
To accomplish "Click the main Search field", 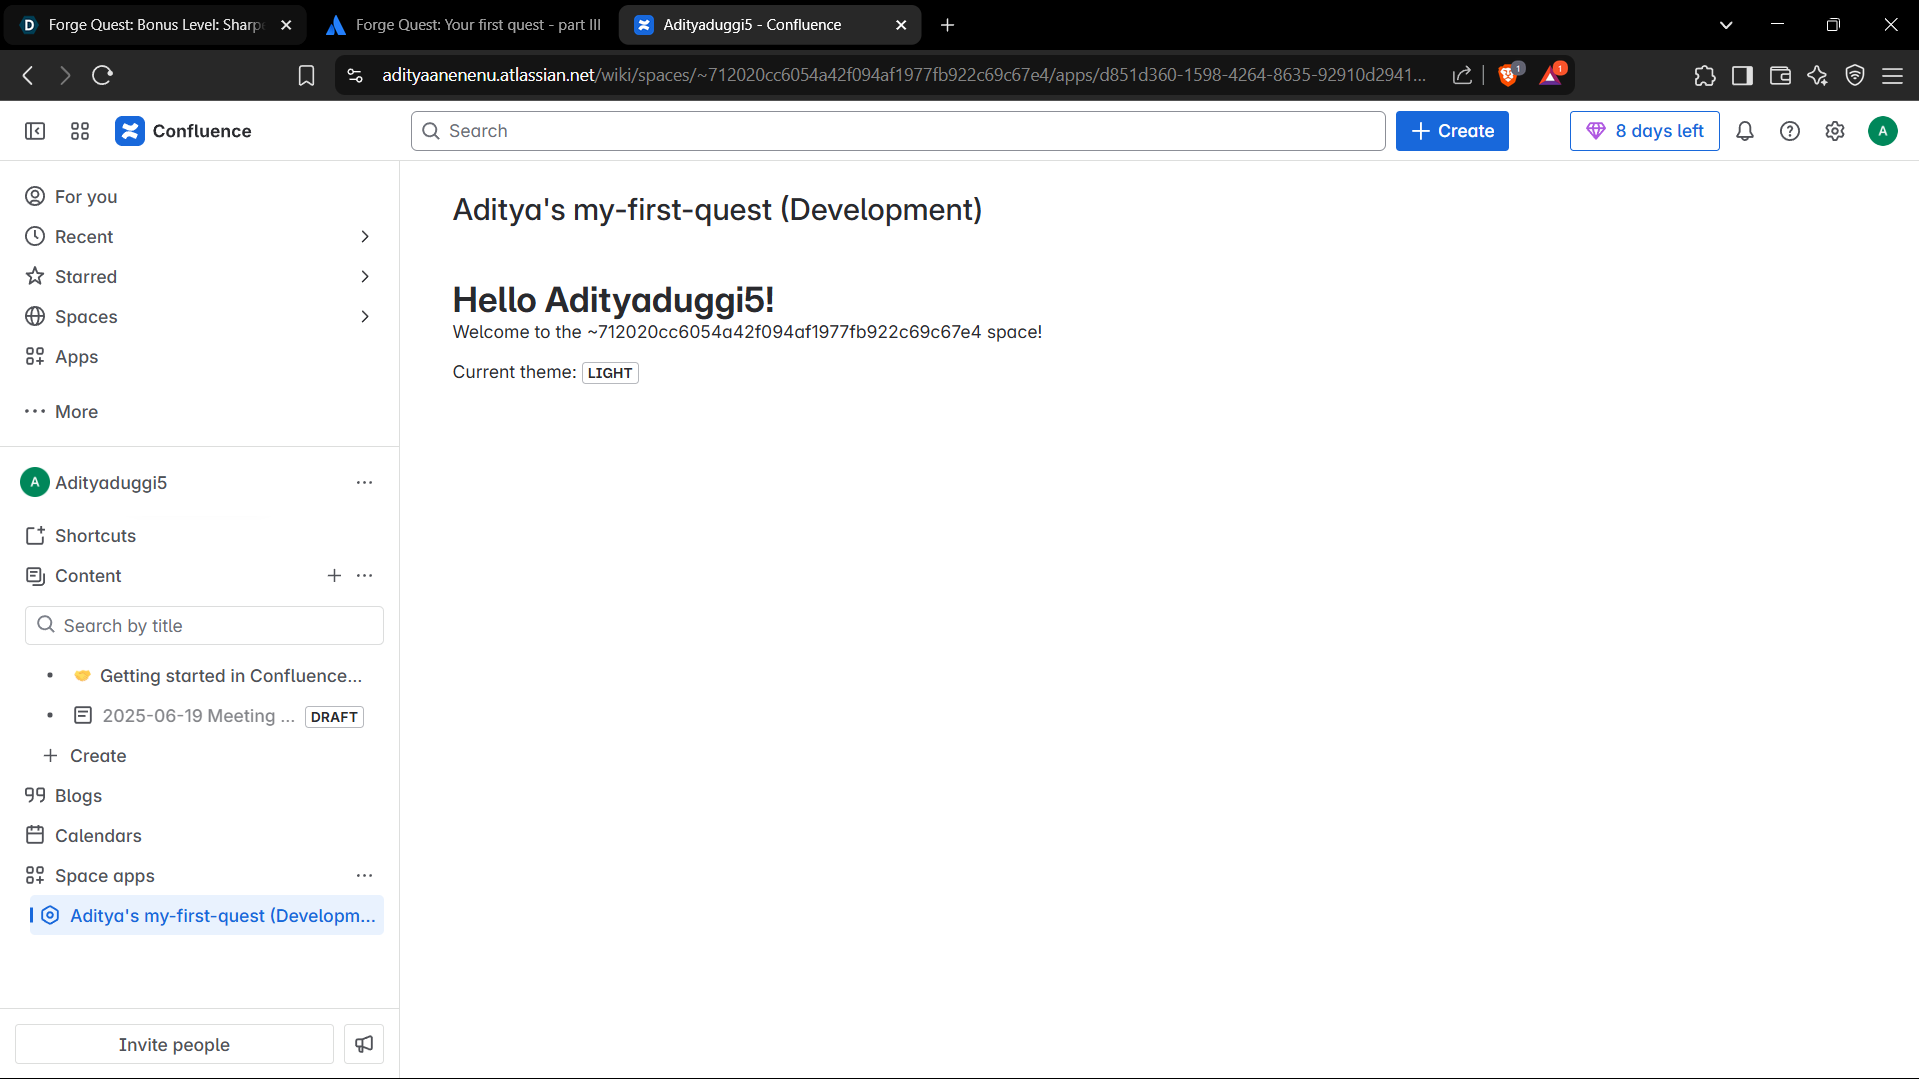I will tap(898, 131).
